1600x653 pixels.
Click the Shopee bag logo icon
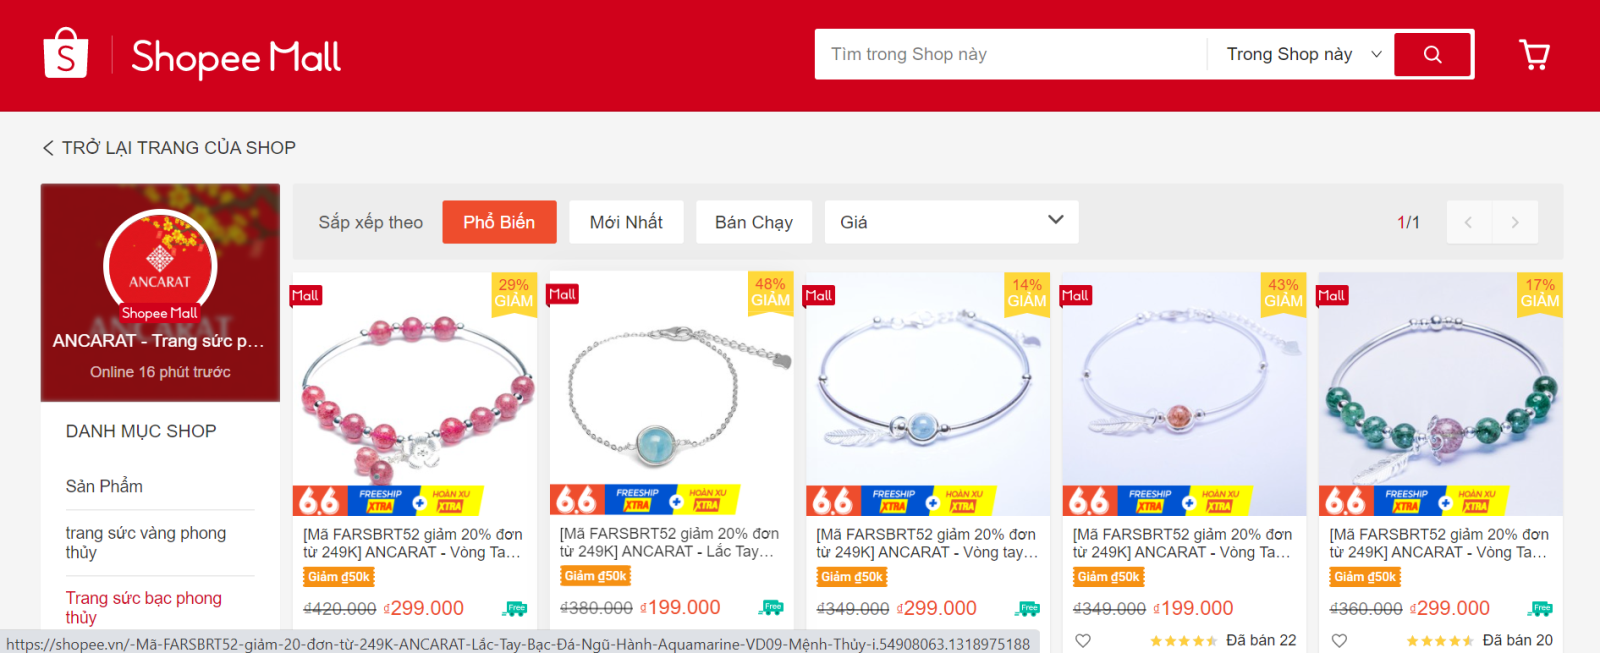pyautogui.click(x=66, y=53)
